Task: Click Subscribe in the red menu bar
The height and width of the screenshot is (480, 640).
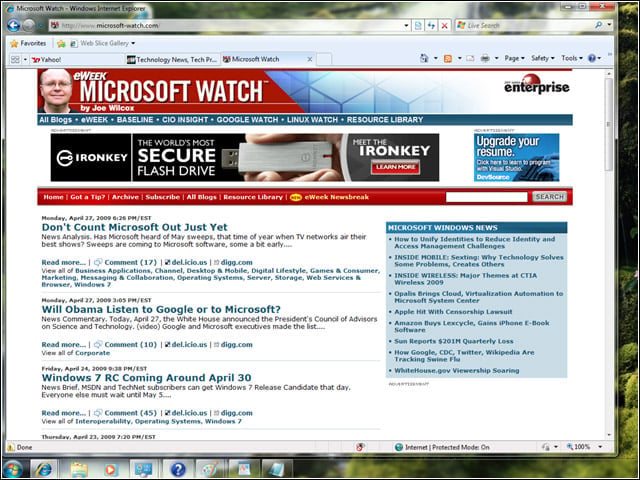Action: click(162, 197)
